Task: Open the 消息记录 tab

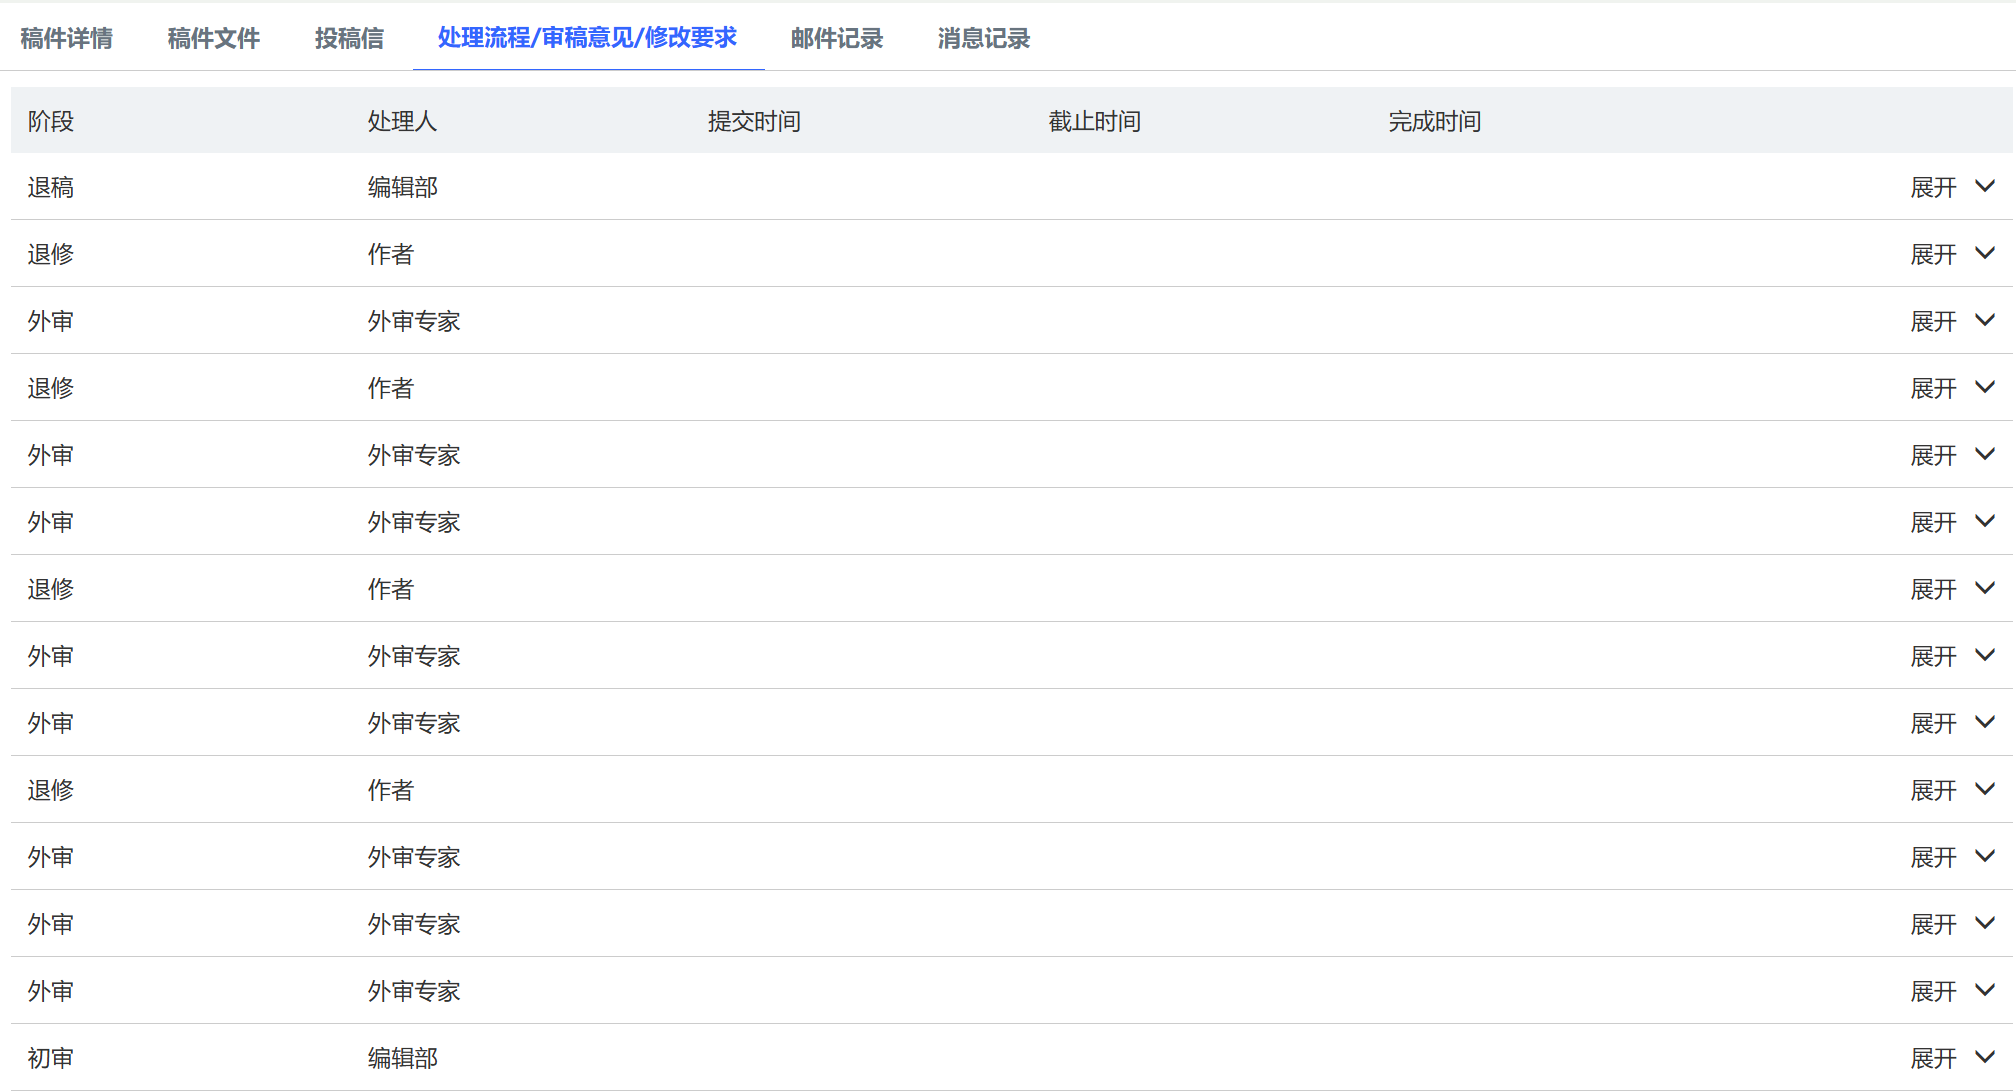Action: (x=983, y=38)
